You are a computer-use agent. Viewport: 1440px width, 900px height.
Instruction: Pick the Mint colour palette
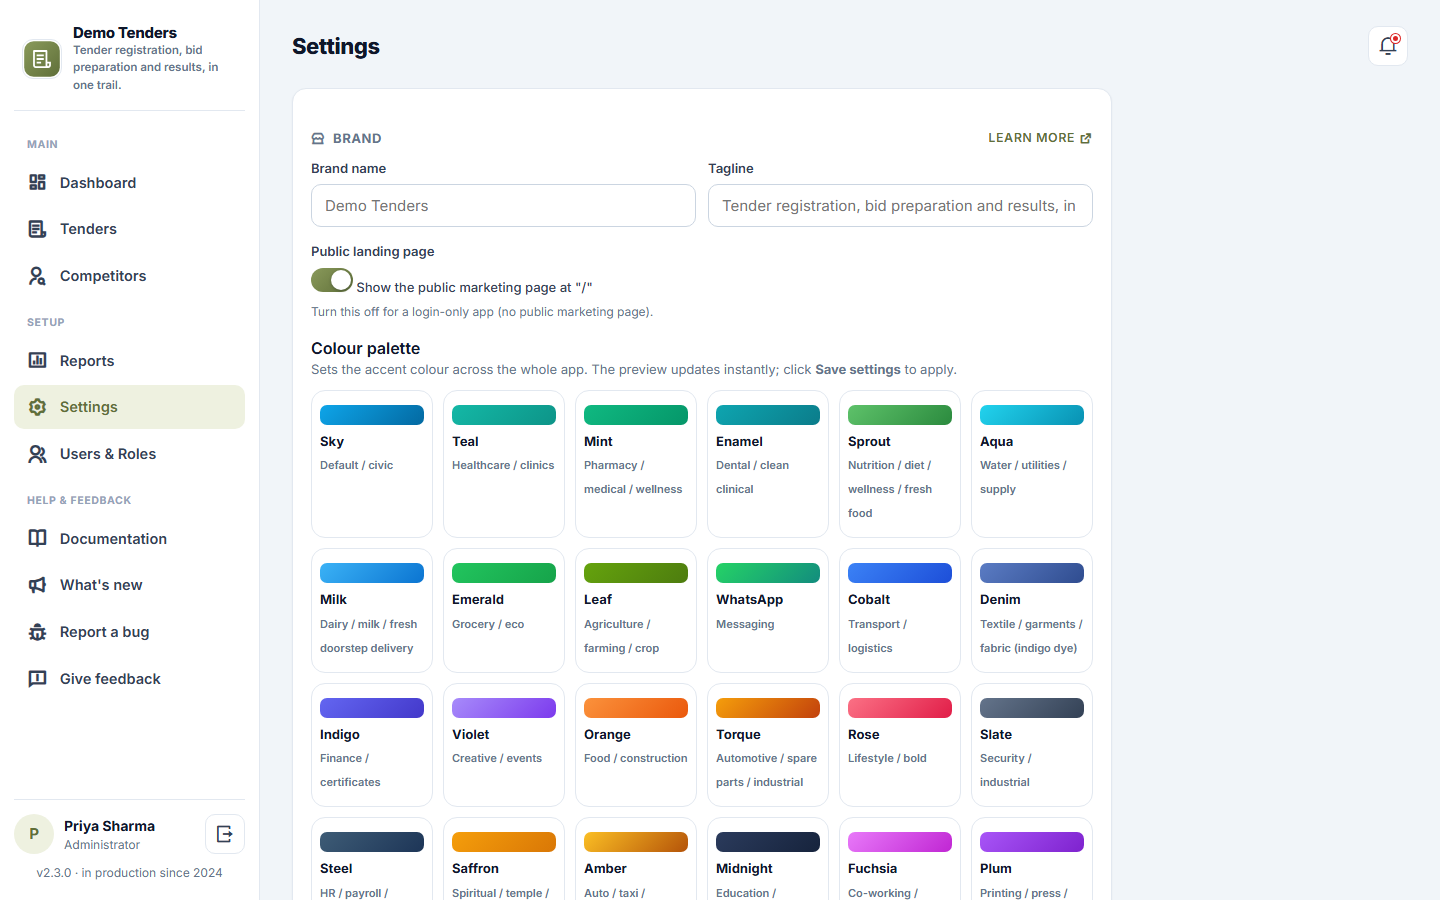636,464
